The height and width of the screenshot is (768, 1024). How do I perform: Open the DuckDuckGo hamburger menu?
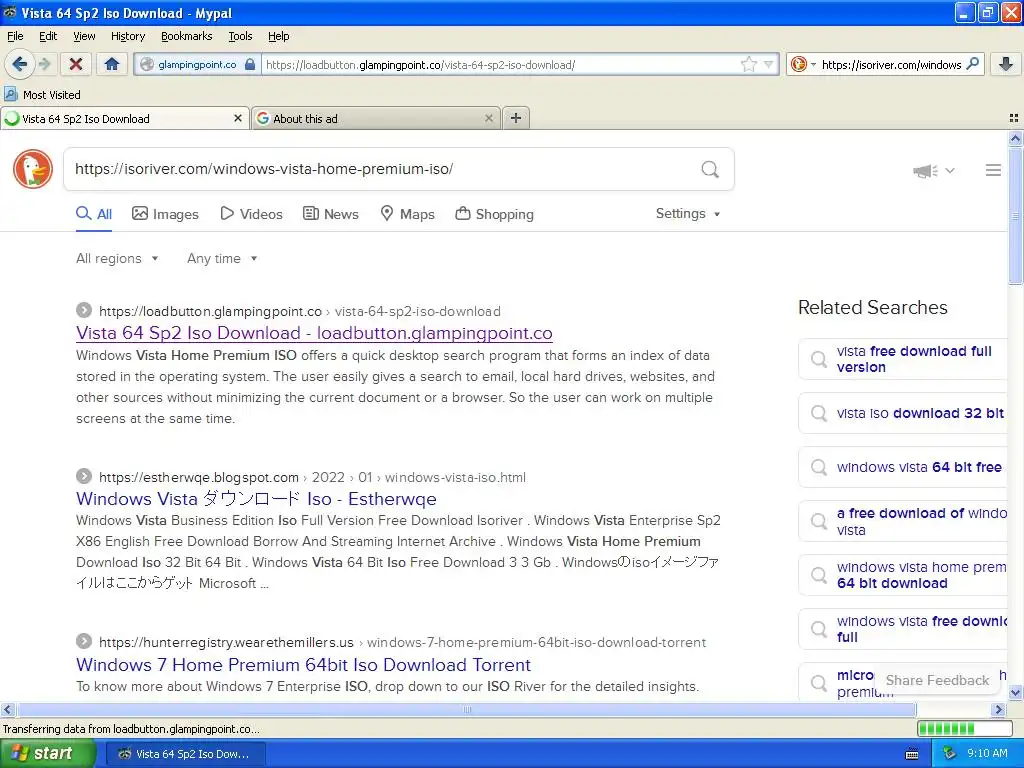993,170
